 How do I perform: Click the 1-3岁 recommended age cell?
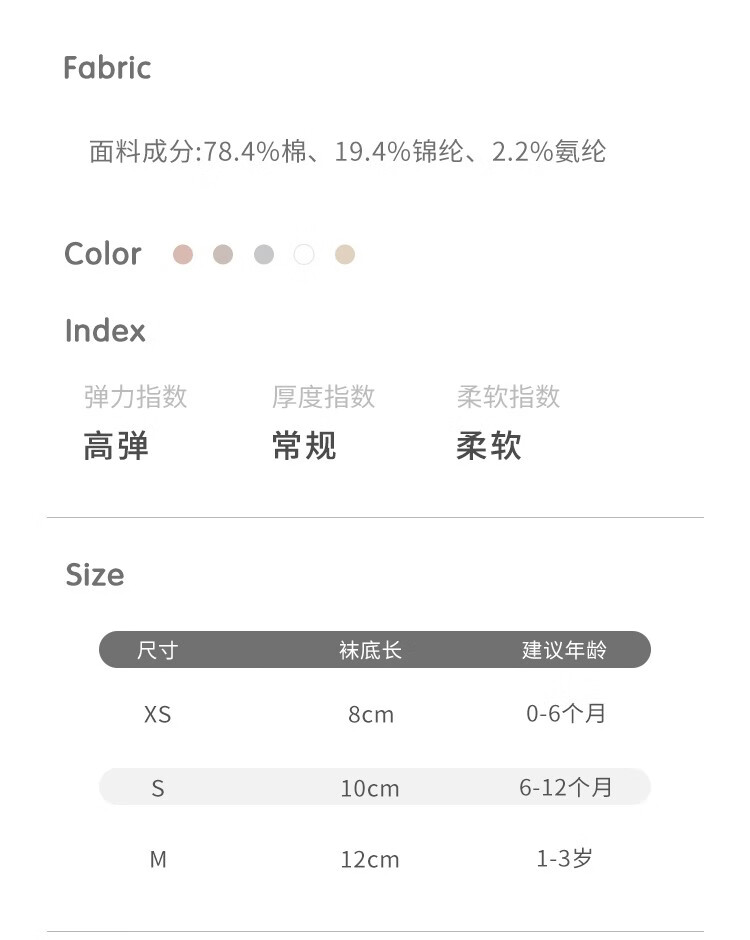[564, 858]
